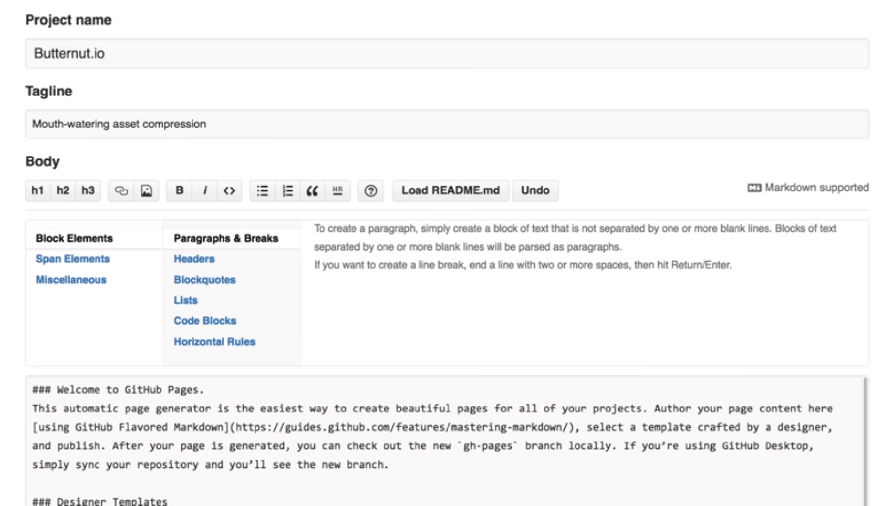
Task: Toggle the Markdown help icon
Action: click(371, 191)
